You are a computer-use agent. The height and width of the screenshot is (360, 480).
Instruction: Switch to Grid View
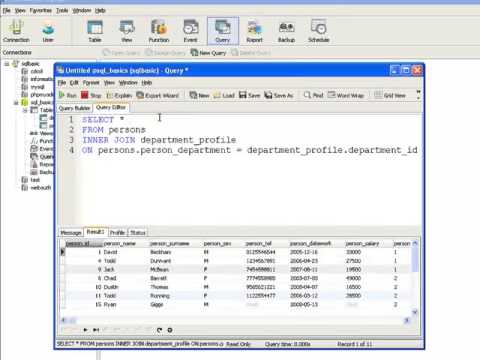tap(390, 95)
